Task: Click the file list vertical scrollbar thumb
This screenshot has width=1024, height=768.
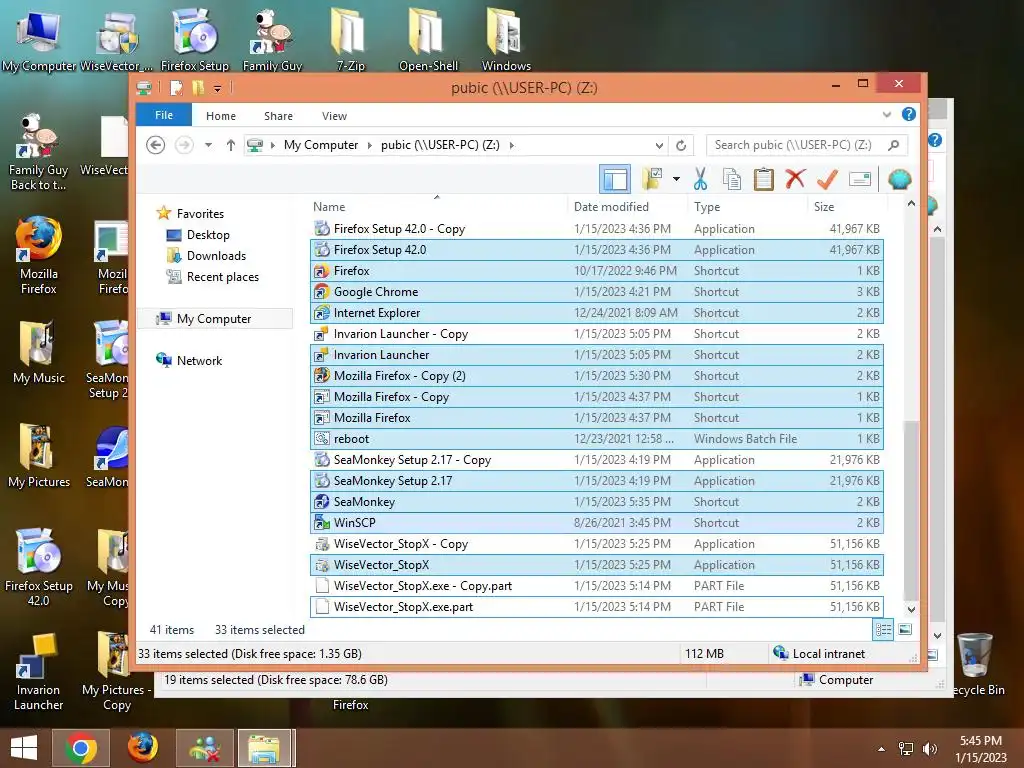Action: pos(911,509)
